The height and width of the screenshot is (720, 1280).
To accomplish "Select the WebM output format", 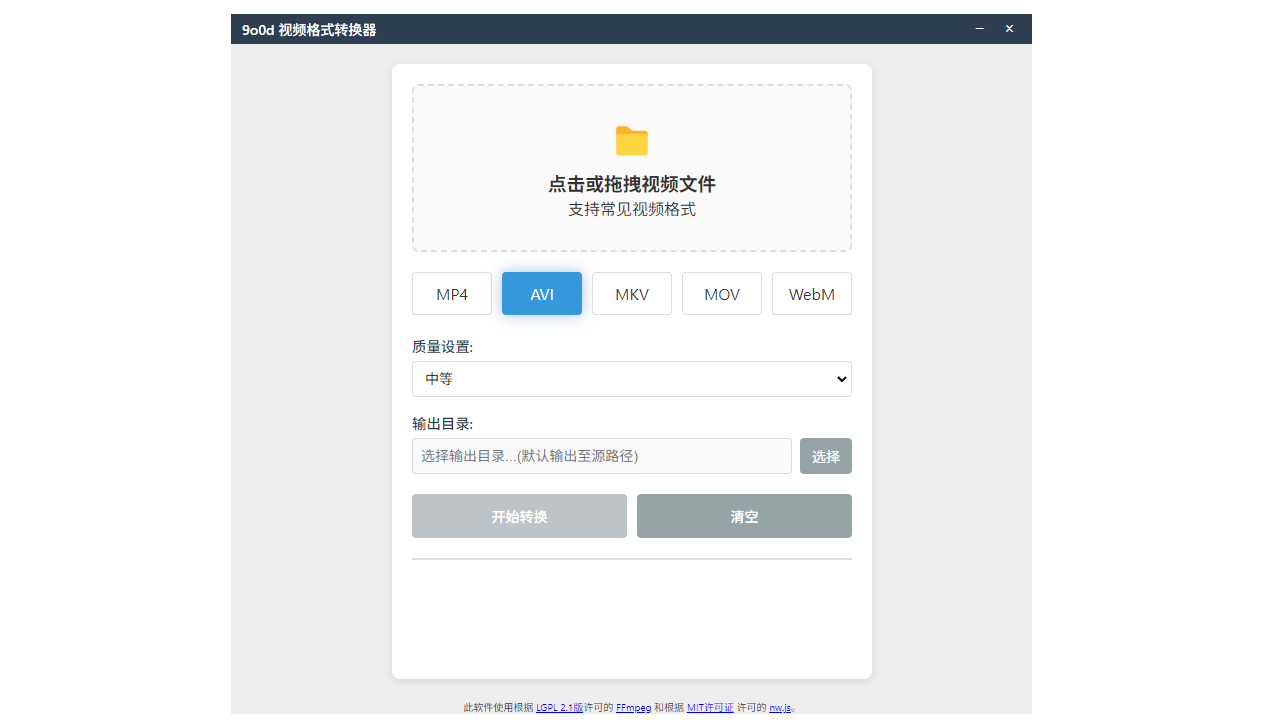I will pos(811,293).
